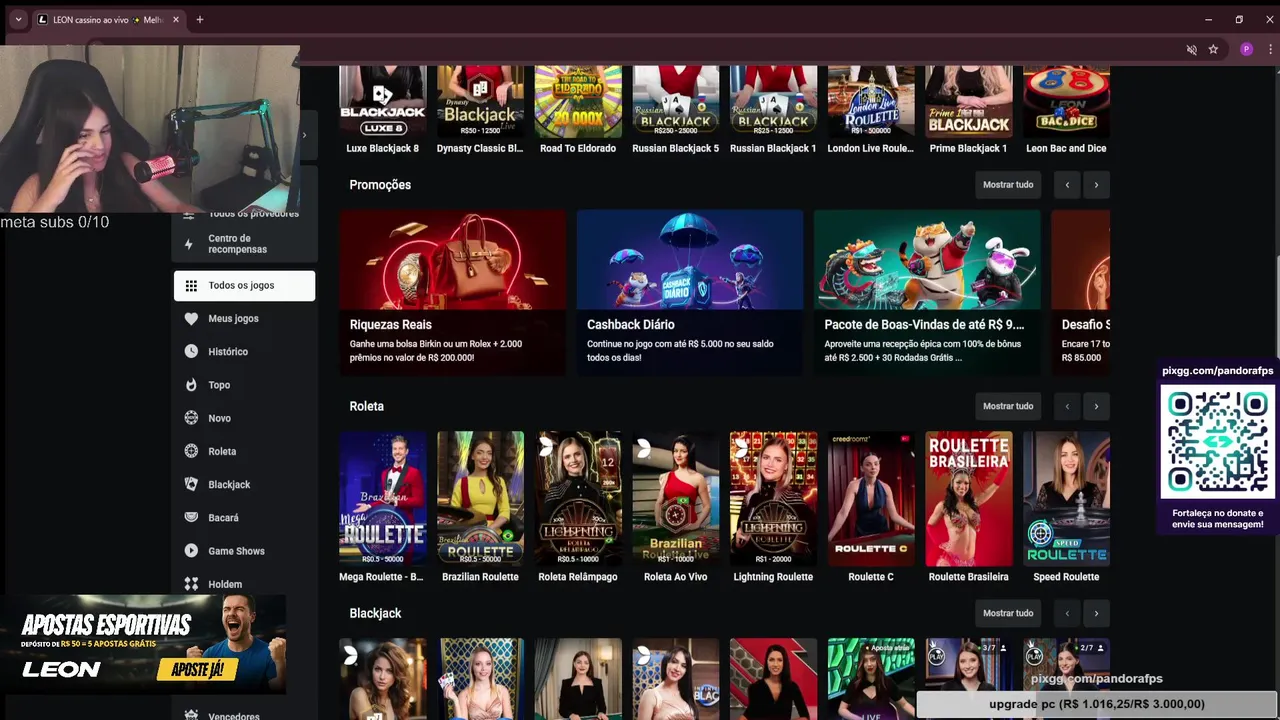Viewport: 1280px width, 720px height.
Task: Click the heart icon beside Meus jogos
Action: point(191,319)
